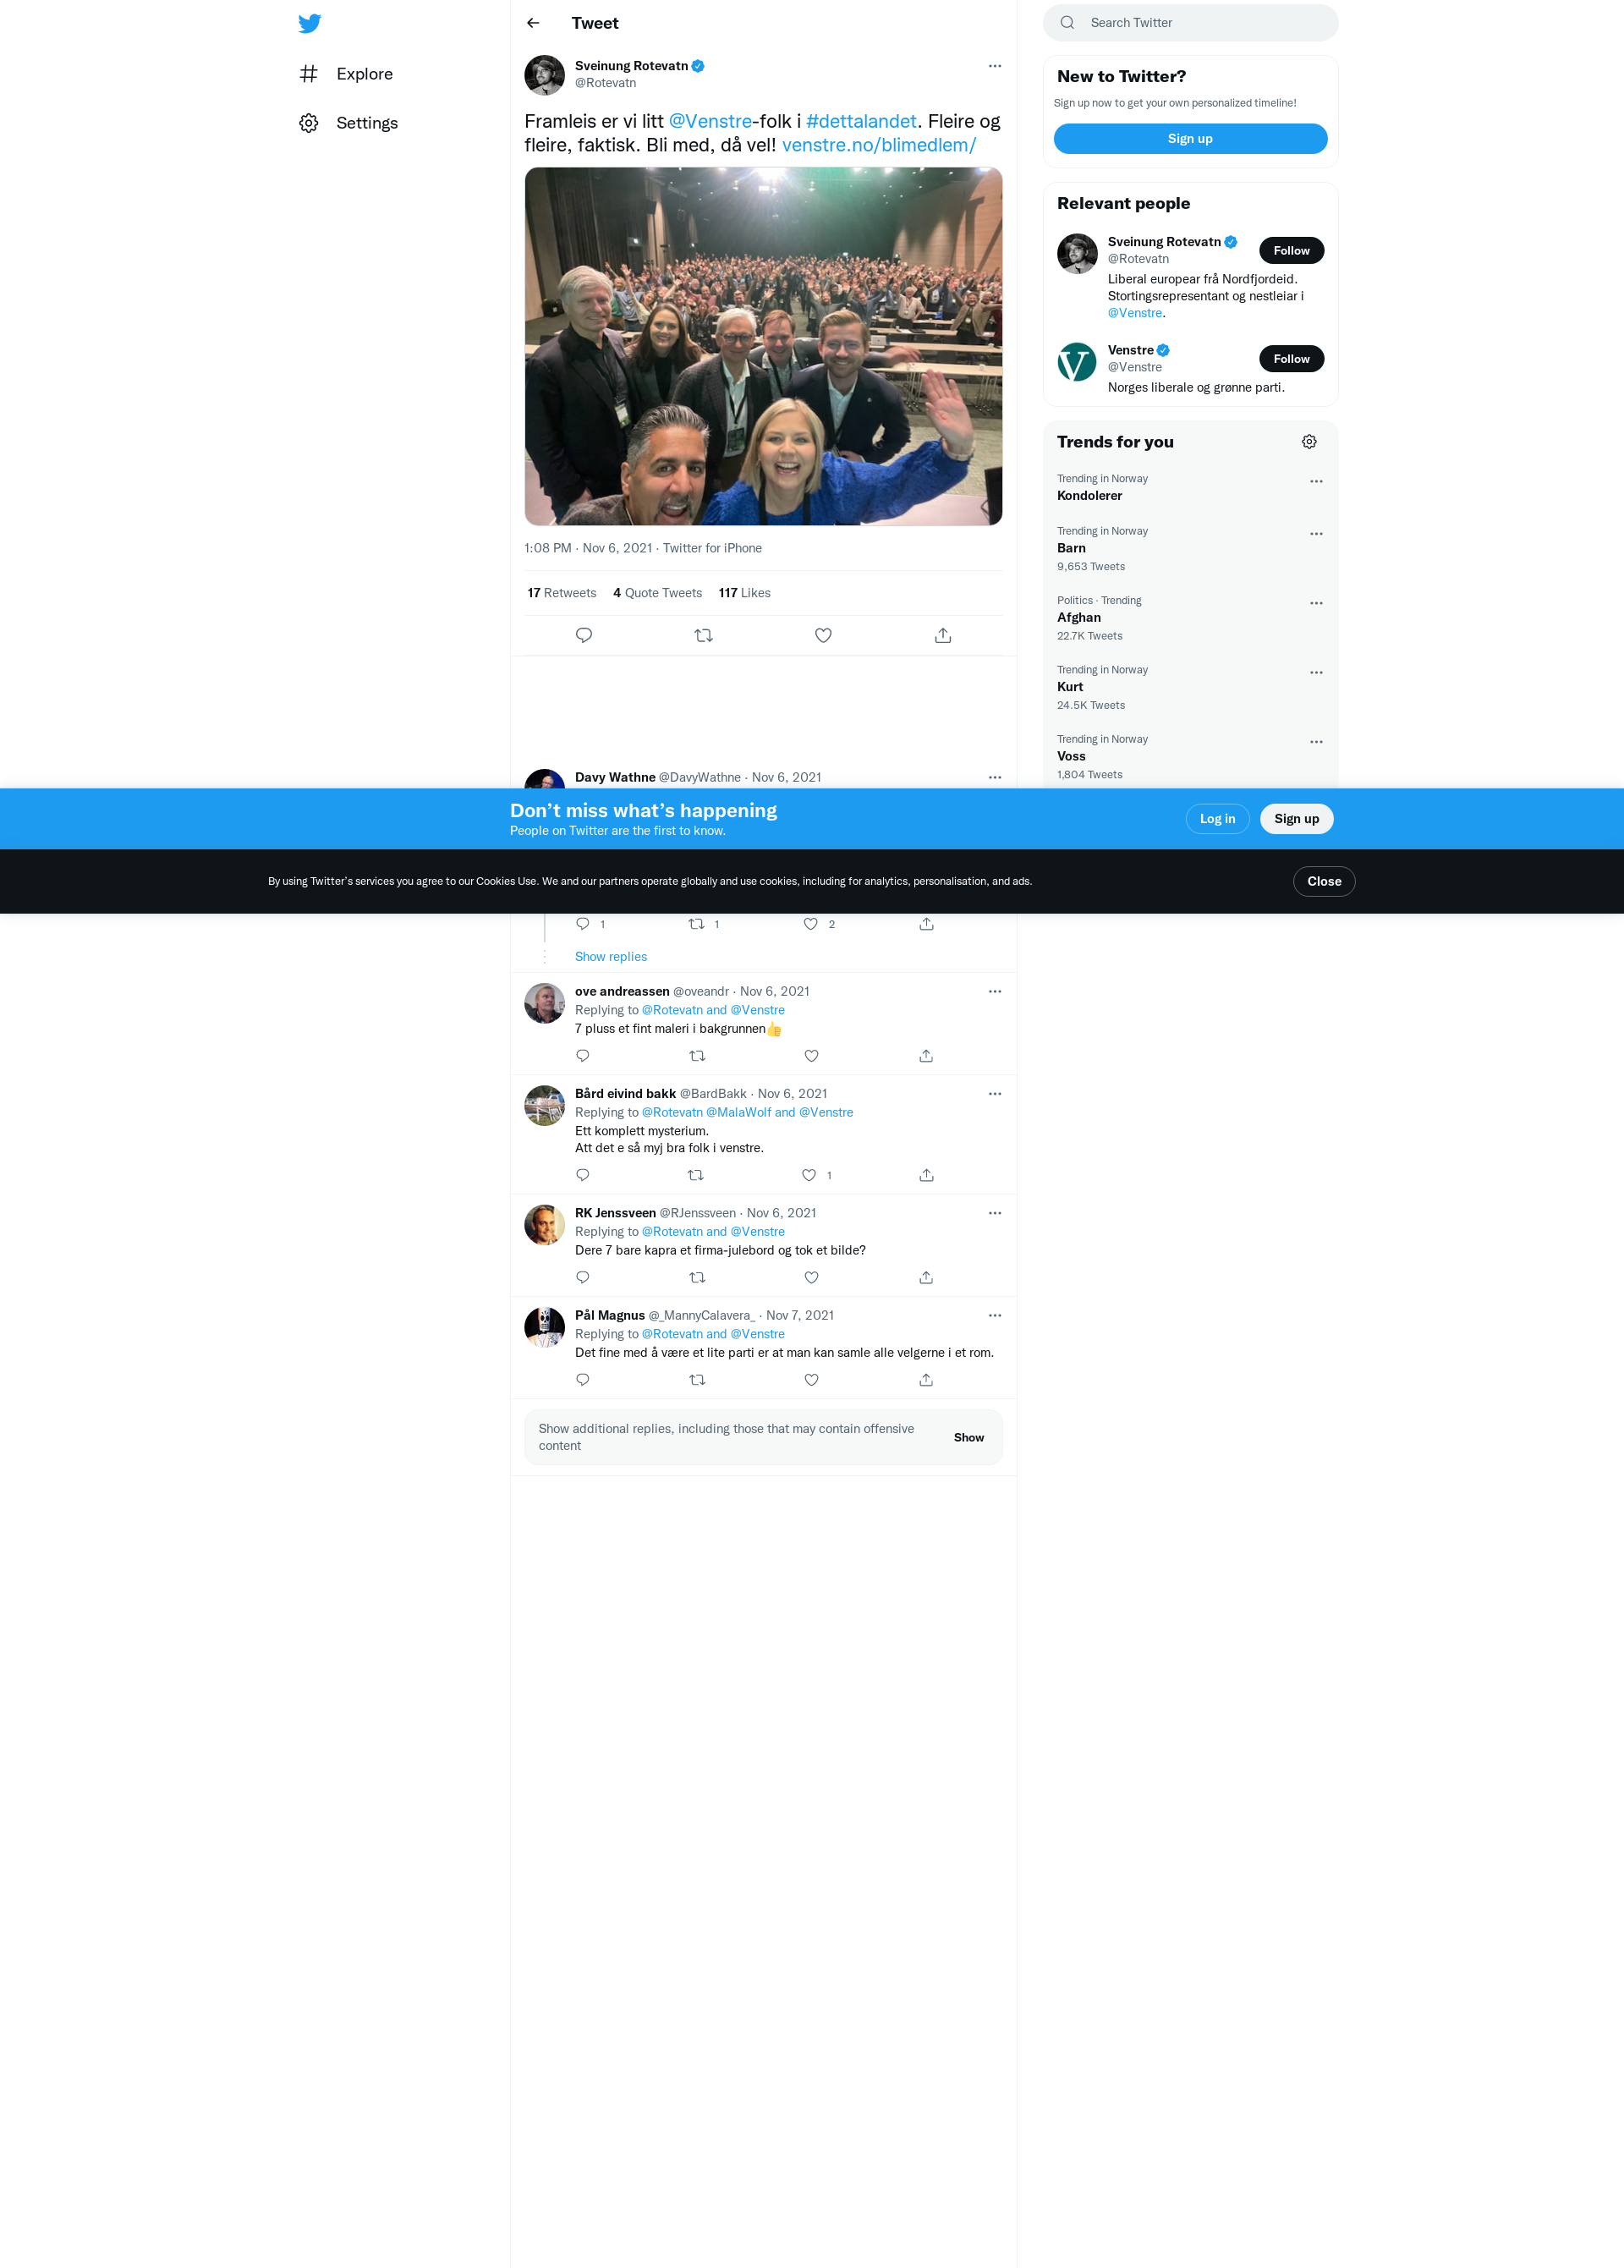
Task: Open the group selfie photo
Action: pos(763,346)
